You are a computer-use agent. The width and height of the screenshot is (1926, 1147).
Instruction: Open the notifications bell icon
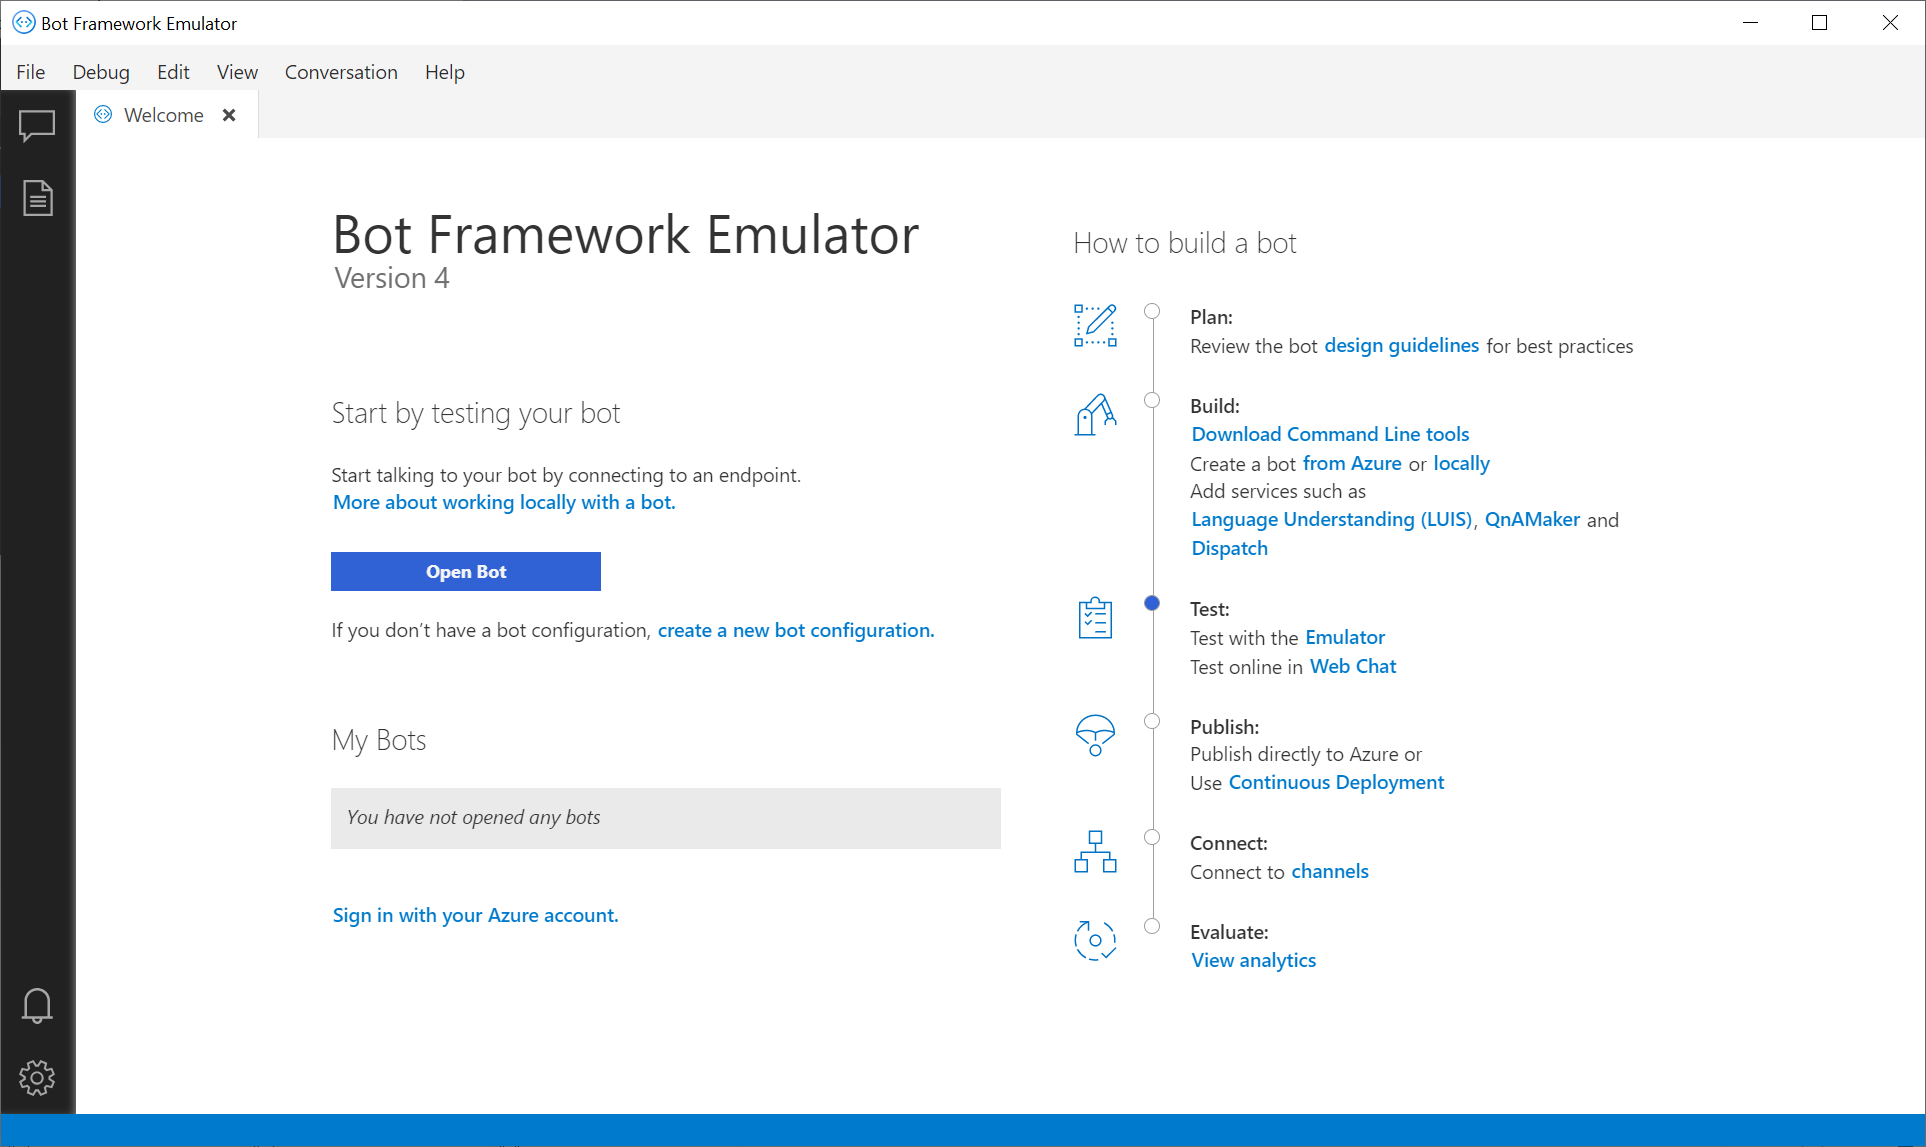point(35,1005)
